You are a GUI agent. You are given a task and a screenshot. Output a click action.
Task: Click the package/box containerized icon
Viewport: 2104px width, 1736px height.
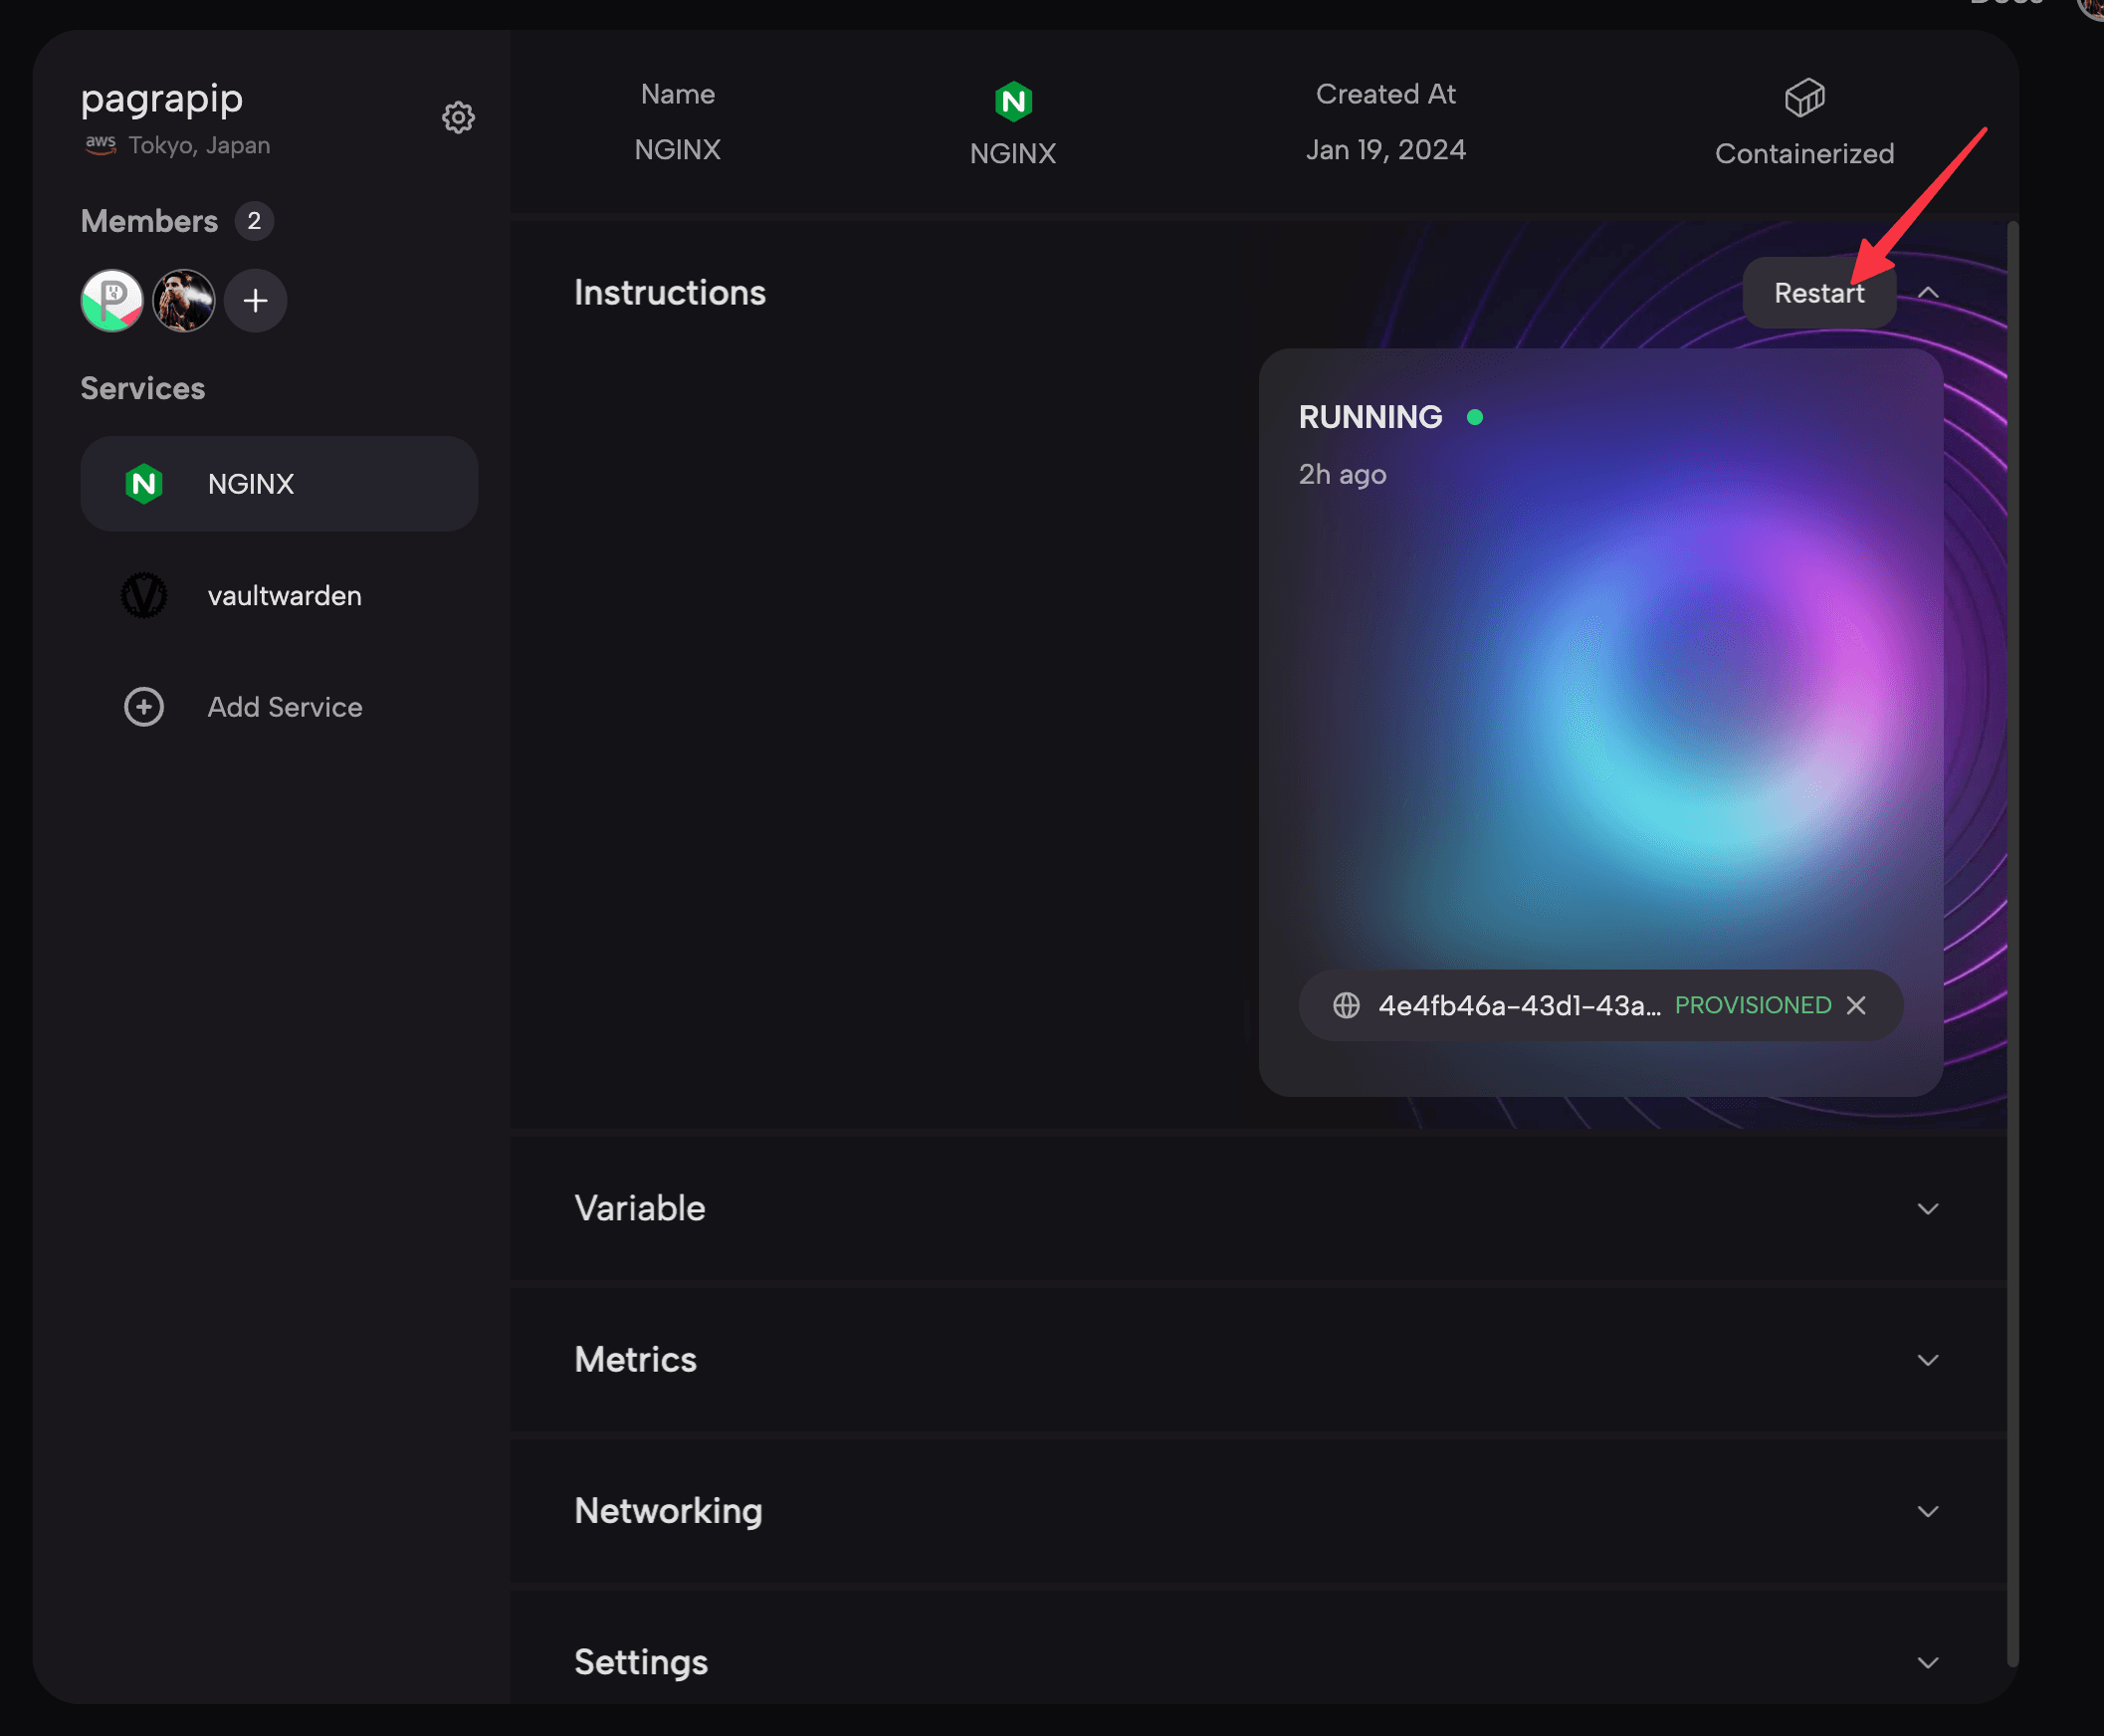coord(1805,97)
